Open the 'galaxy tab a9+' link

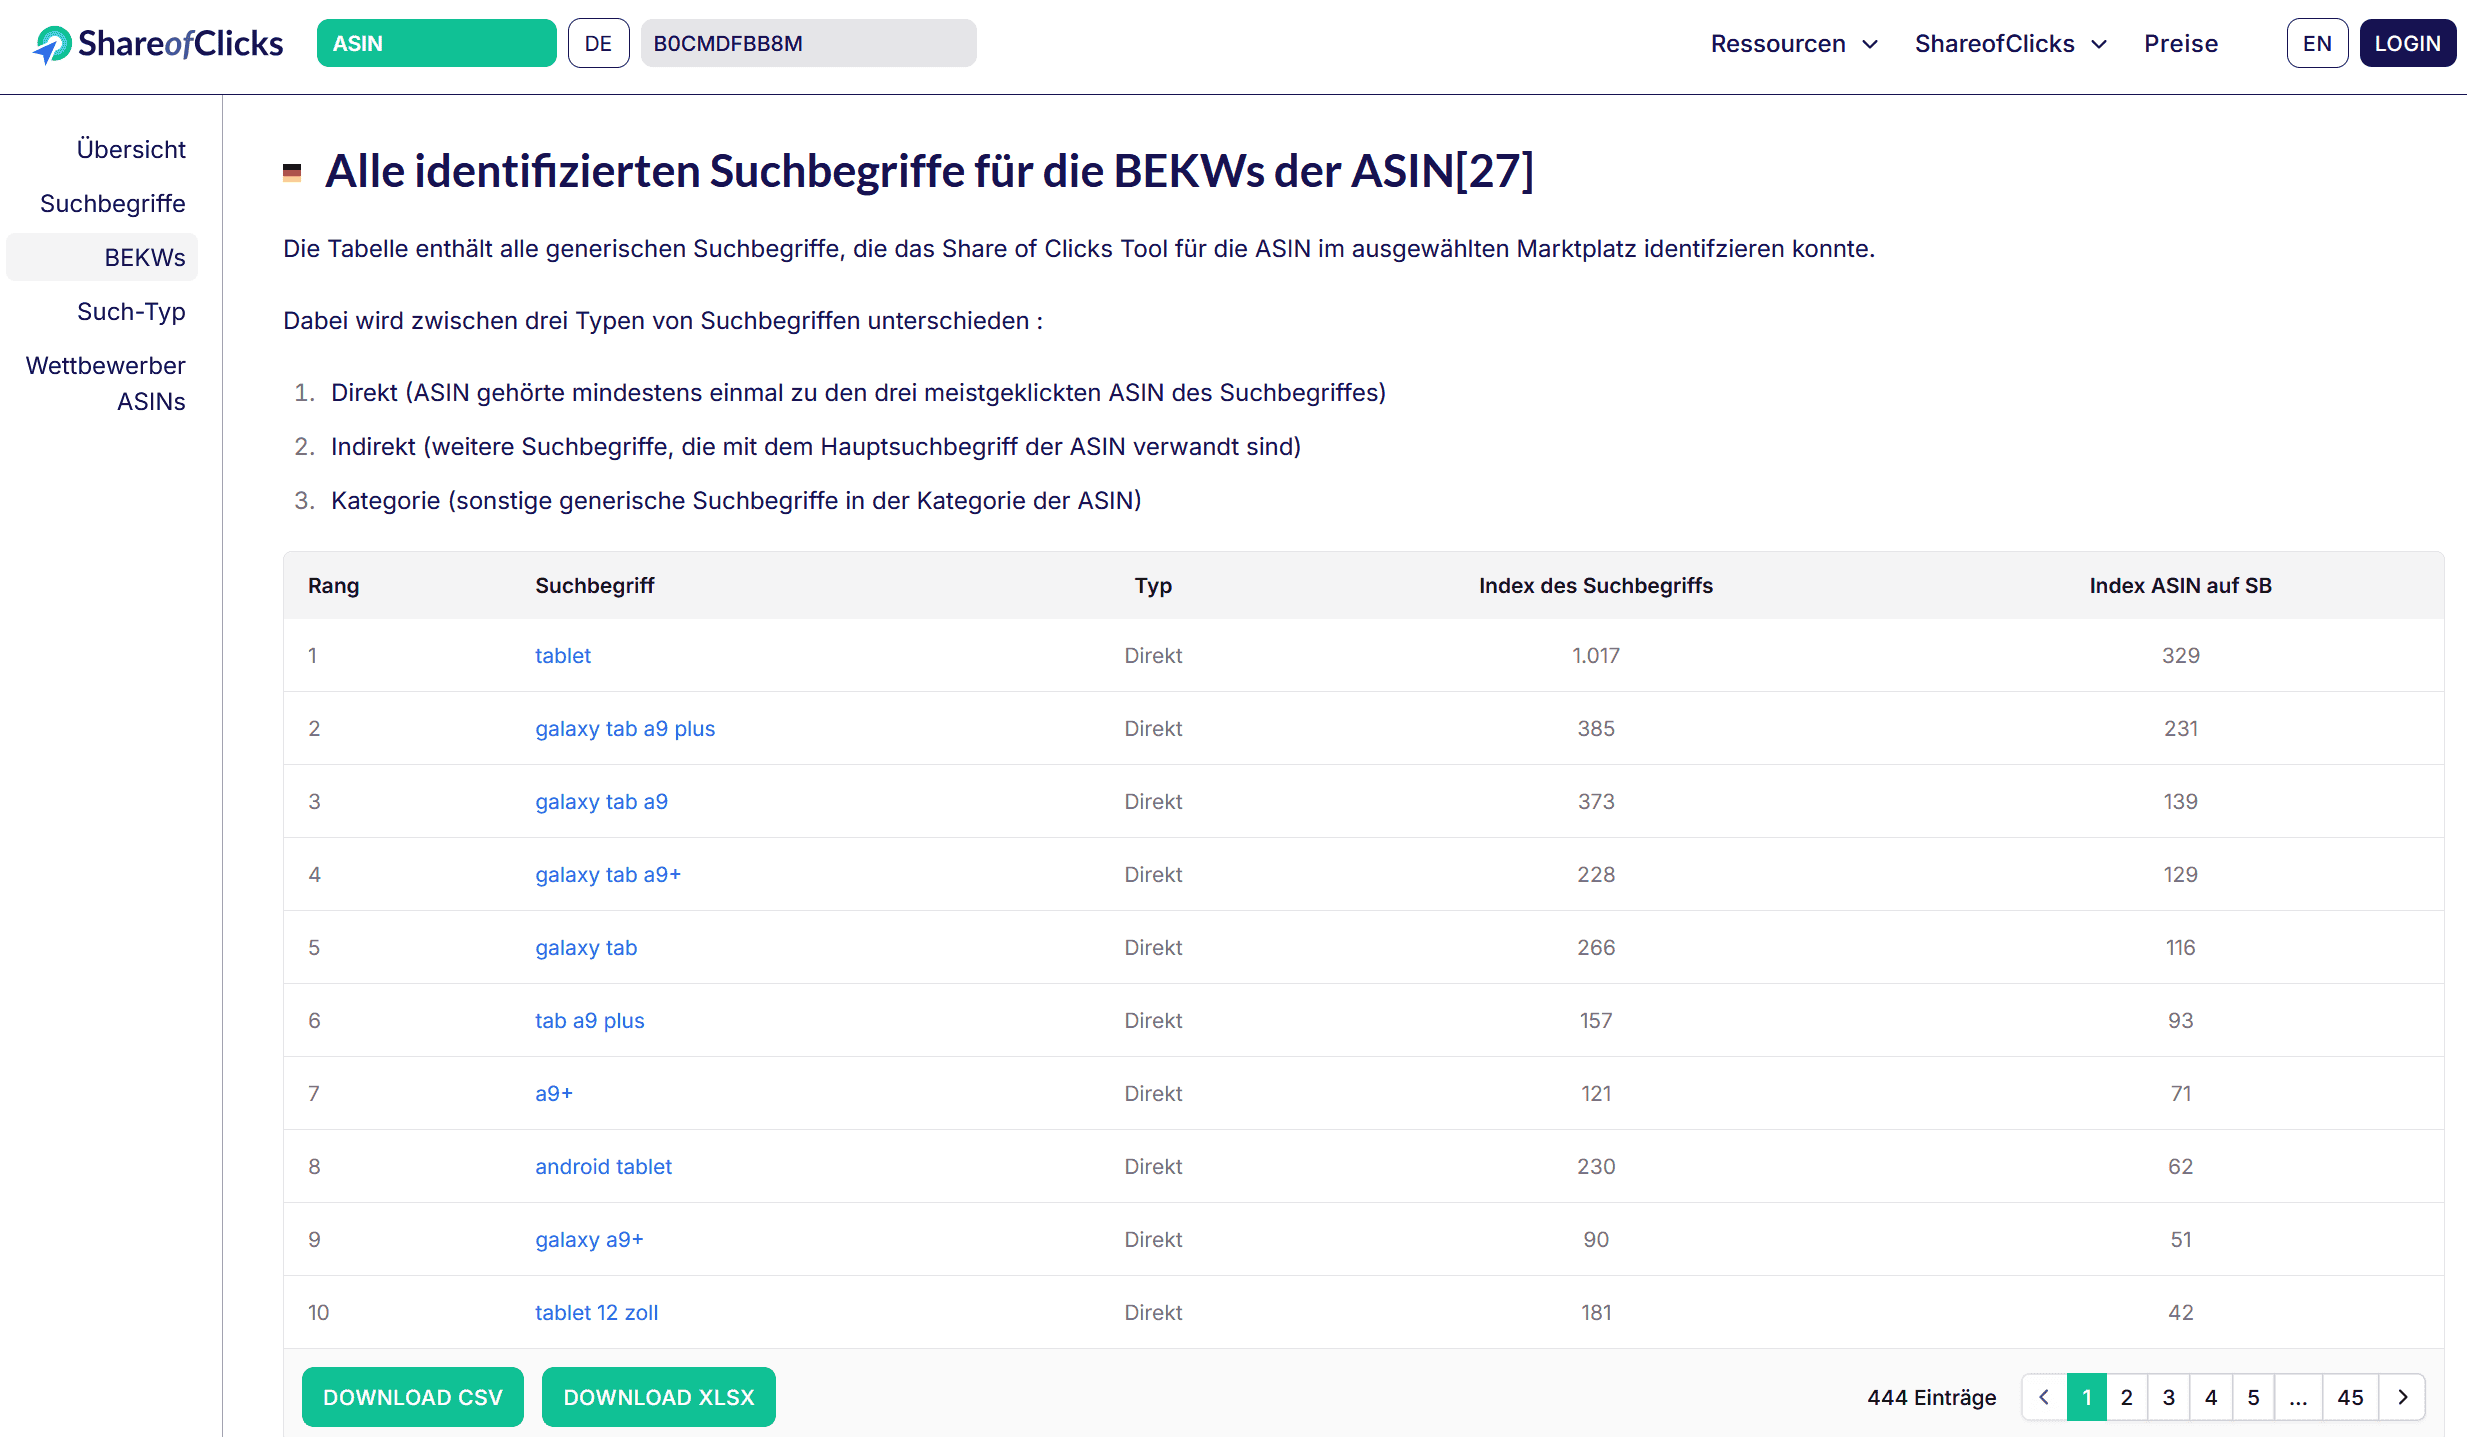click(608, 875)
